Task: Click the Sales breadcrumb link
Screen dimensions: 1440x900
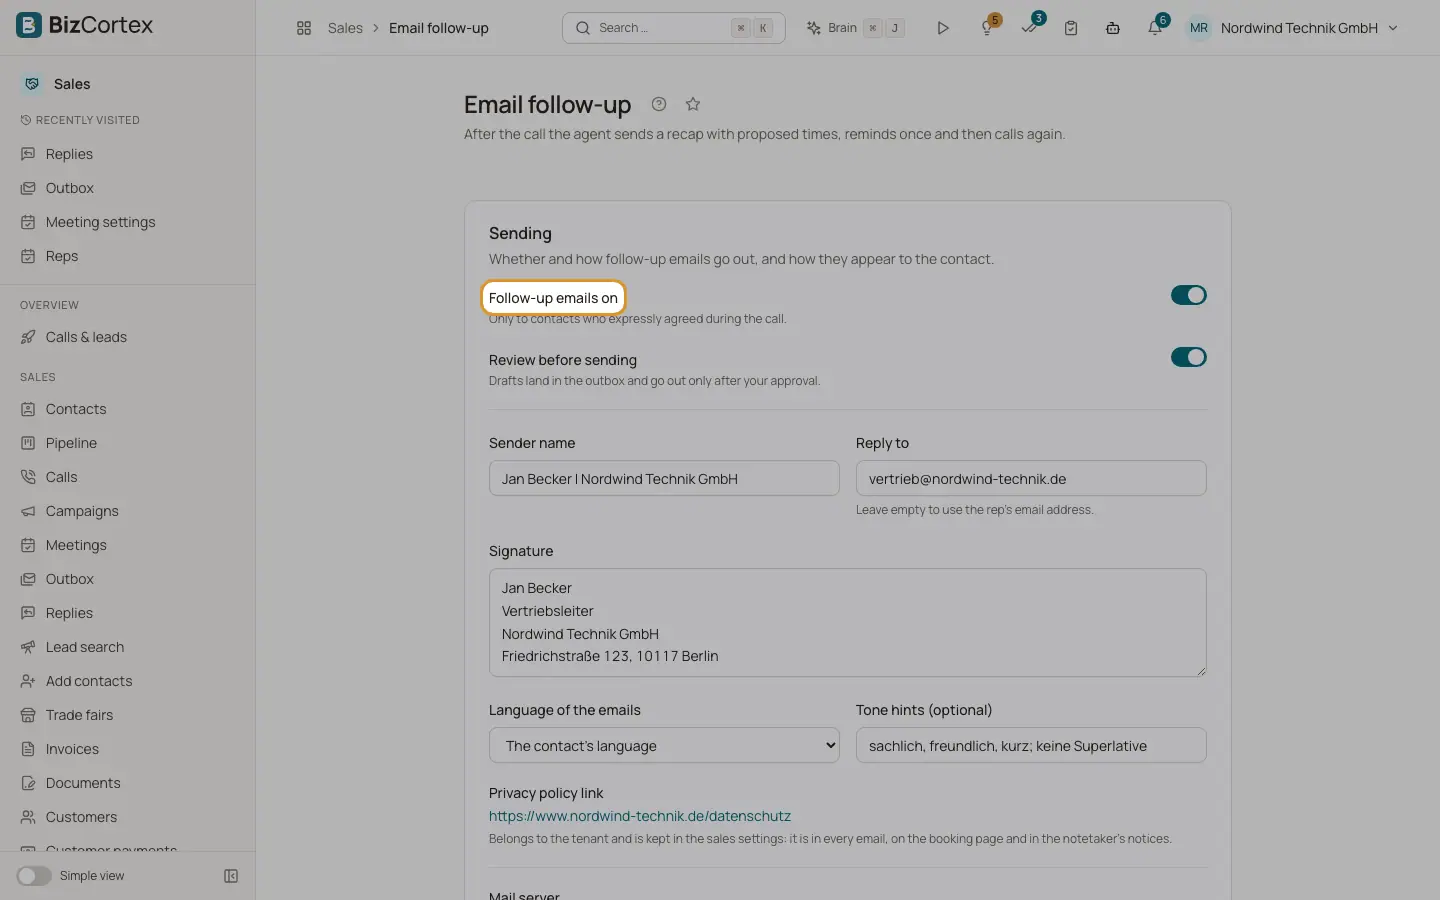Action: (x=345, y=28)
